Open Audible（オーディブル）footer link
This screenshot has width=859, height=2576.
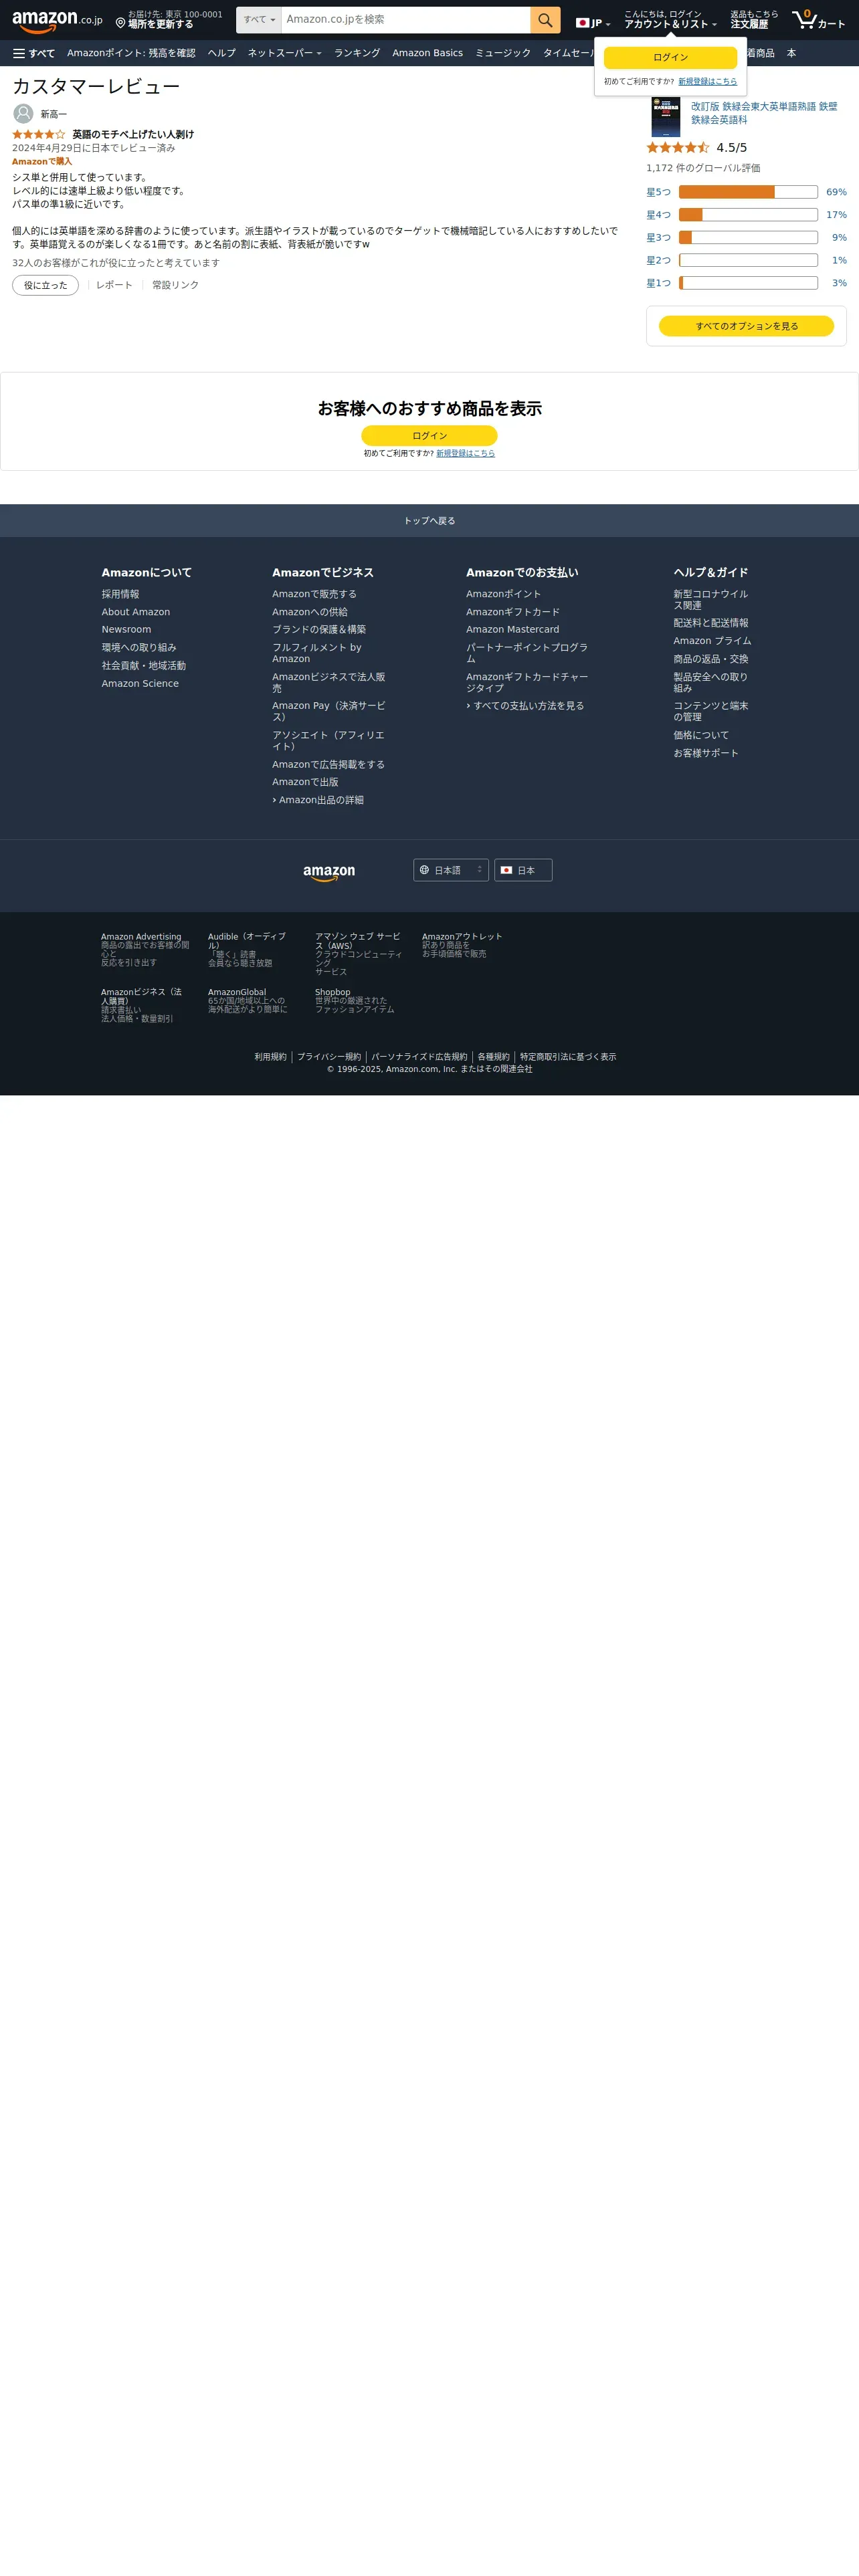click(247, 941)
